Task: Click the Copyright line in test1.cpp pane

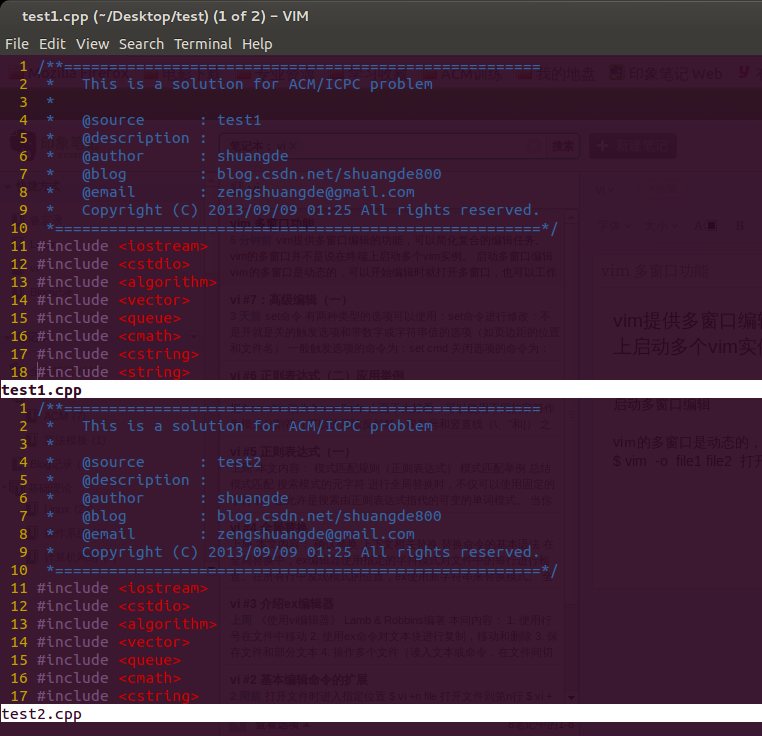Action: click(311, 210)
